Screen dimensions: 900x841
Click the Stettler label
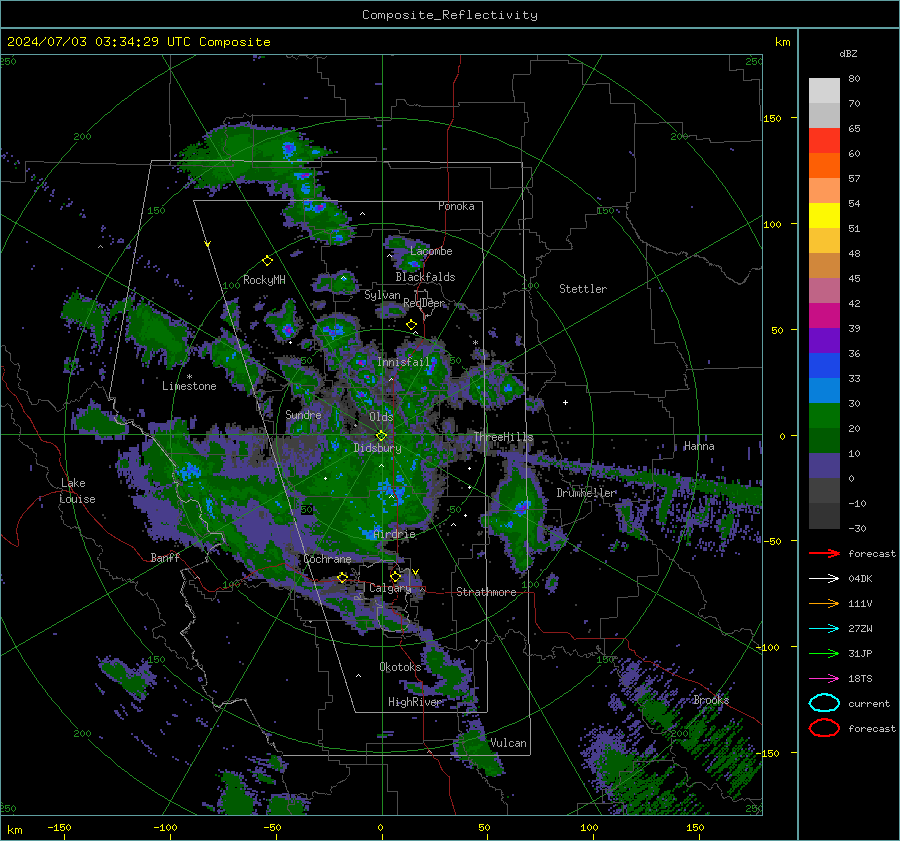point(583,289)
